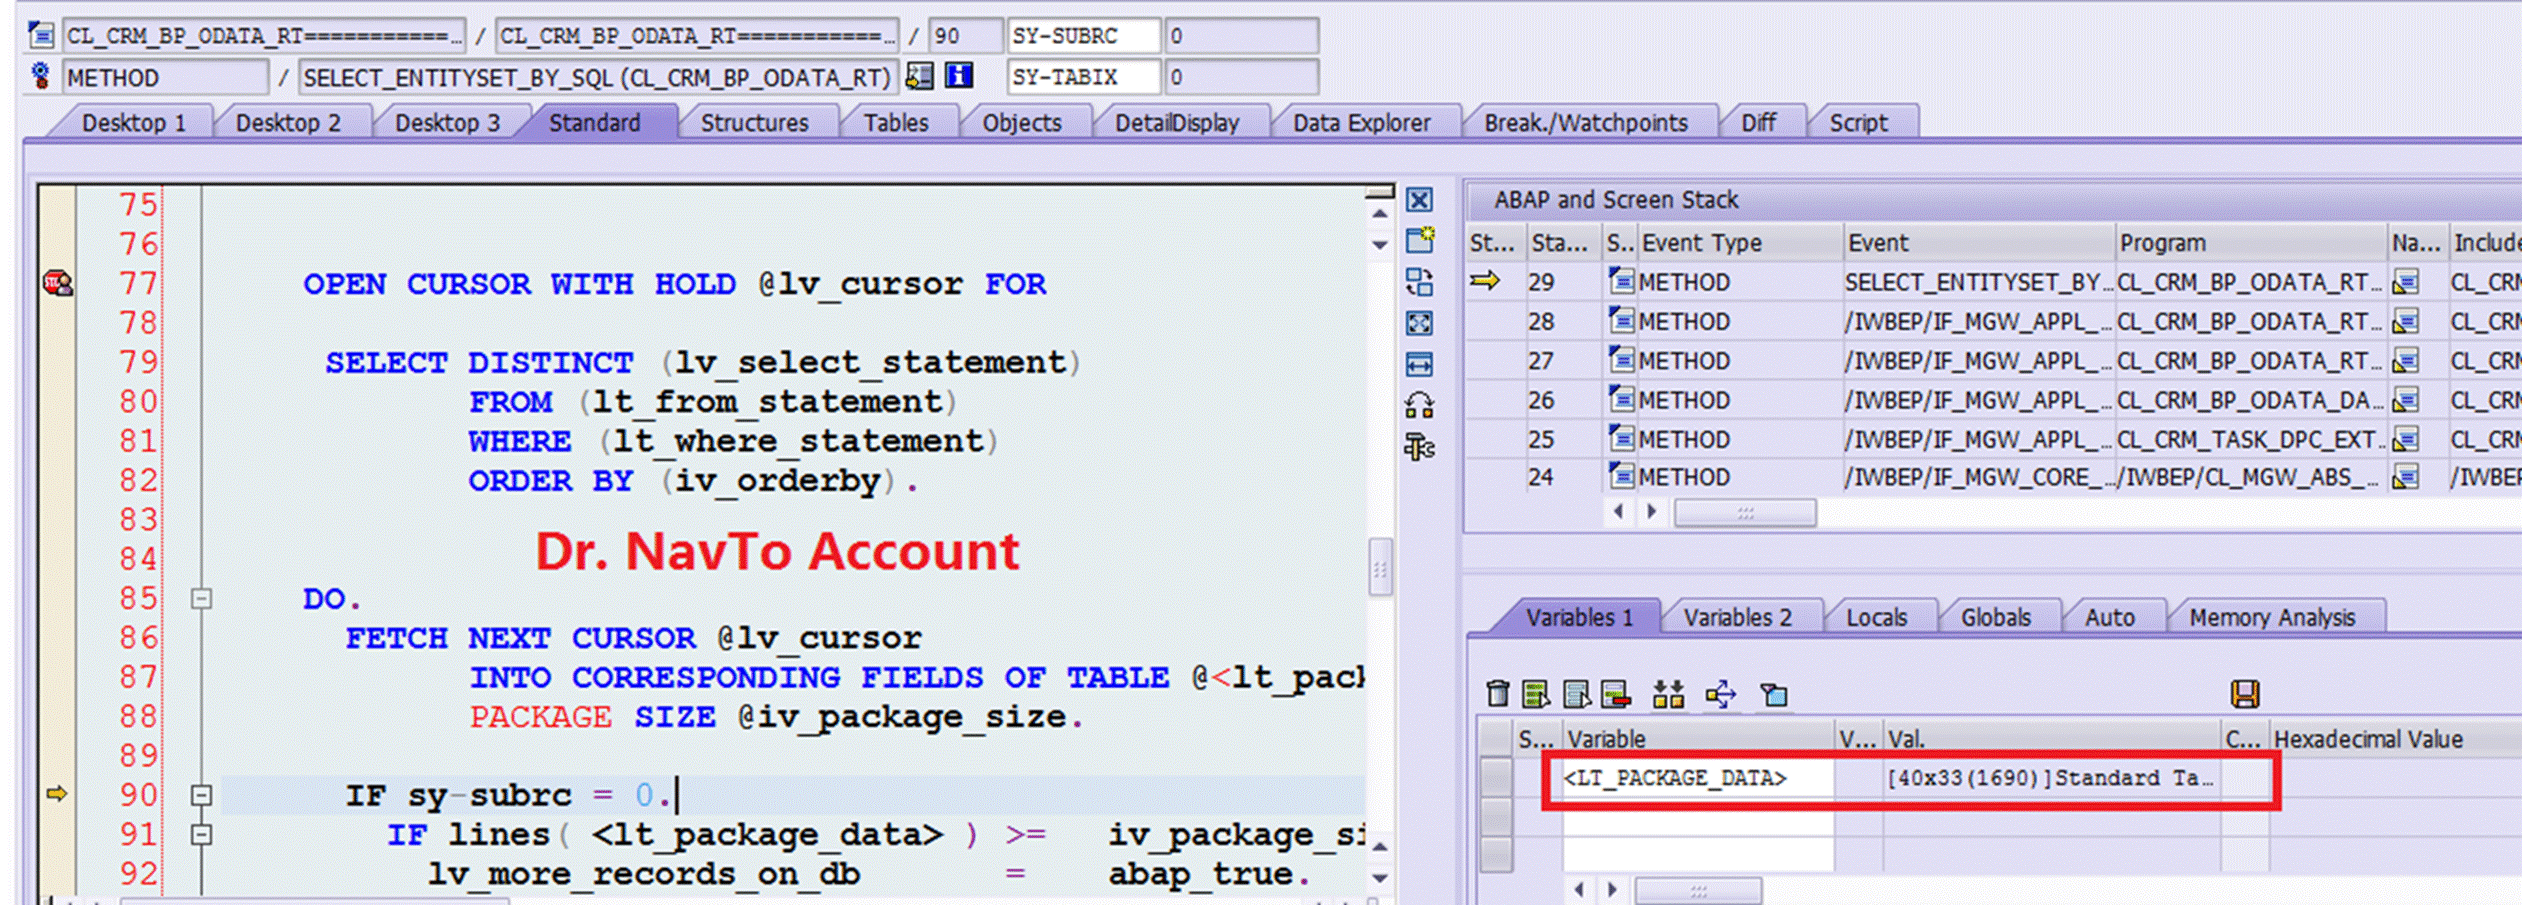Click the blue info icon in the header
The height and width of the screenshot is (905, 2522).
tap(959, 76)
